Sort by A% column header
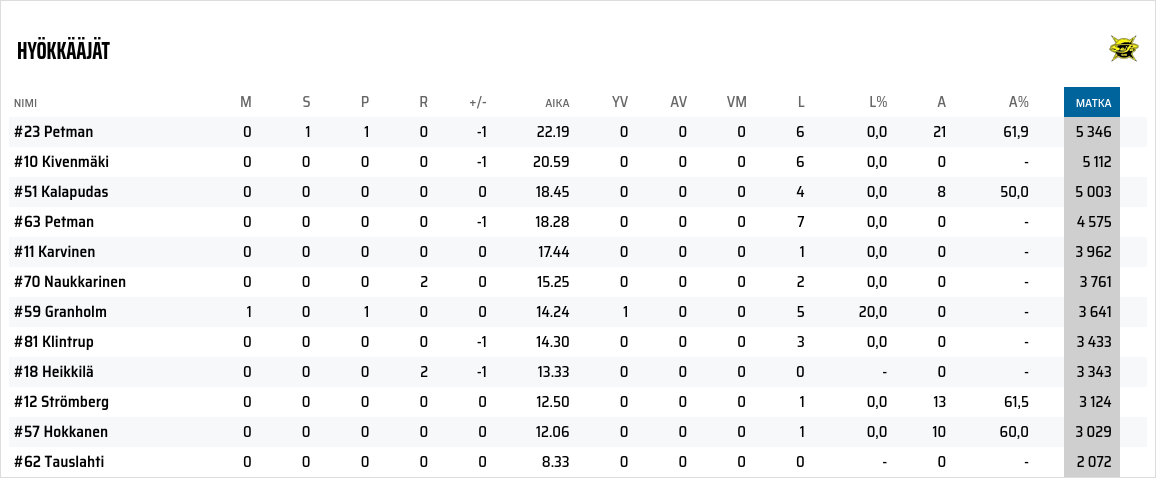The image size is (1156, 478). 1018,102
